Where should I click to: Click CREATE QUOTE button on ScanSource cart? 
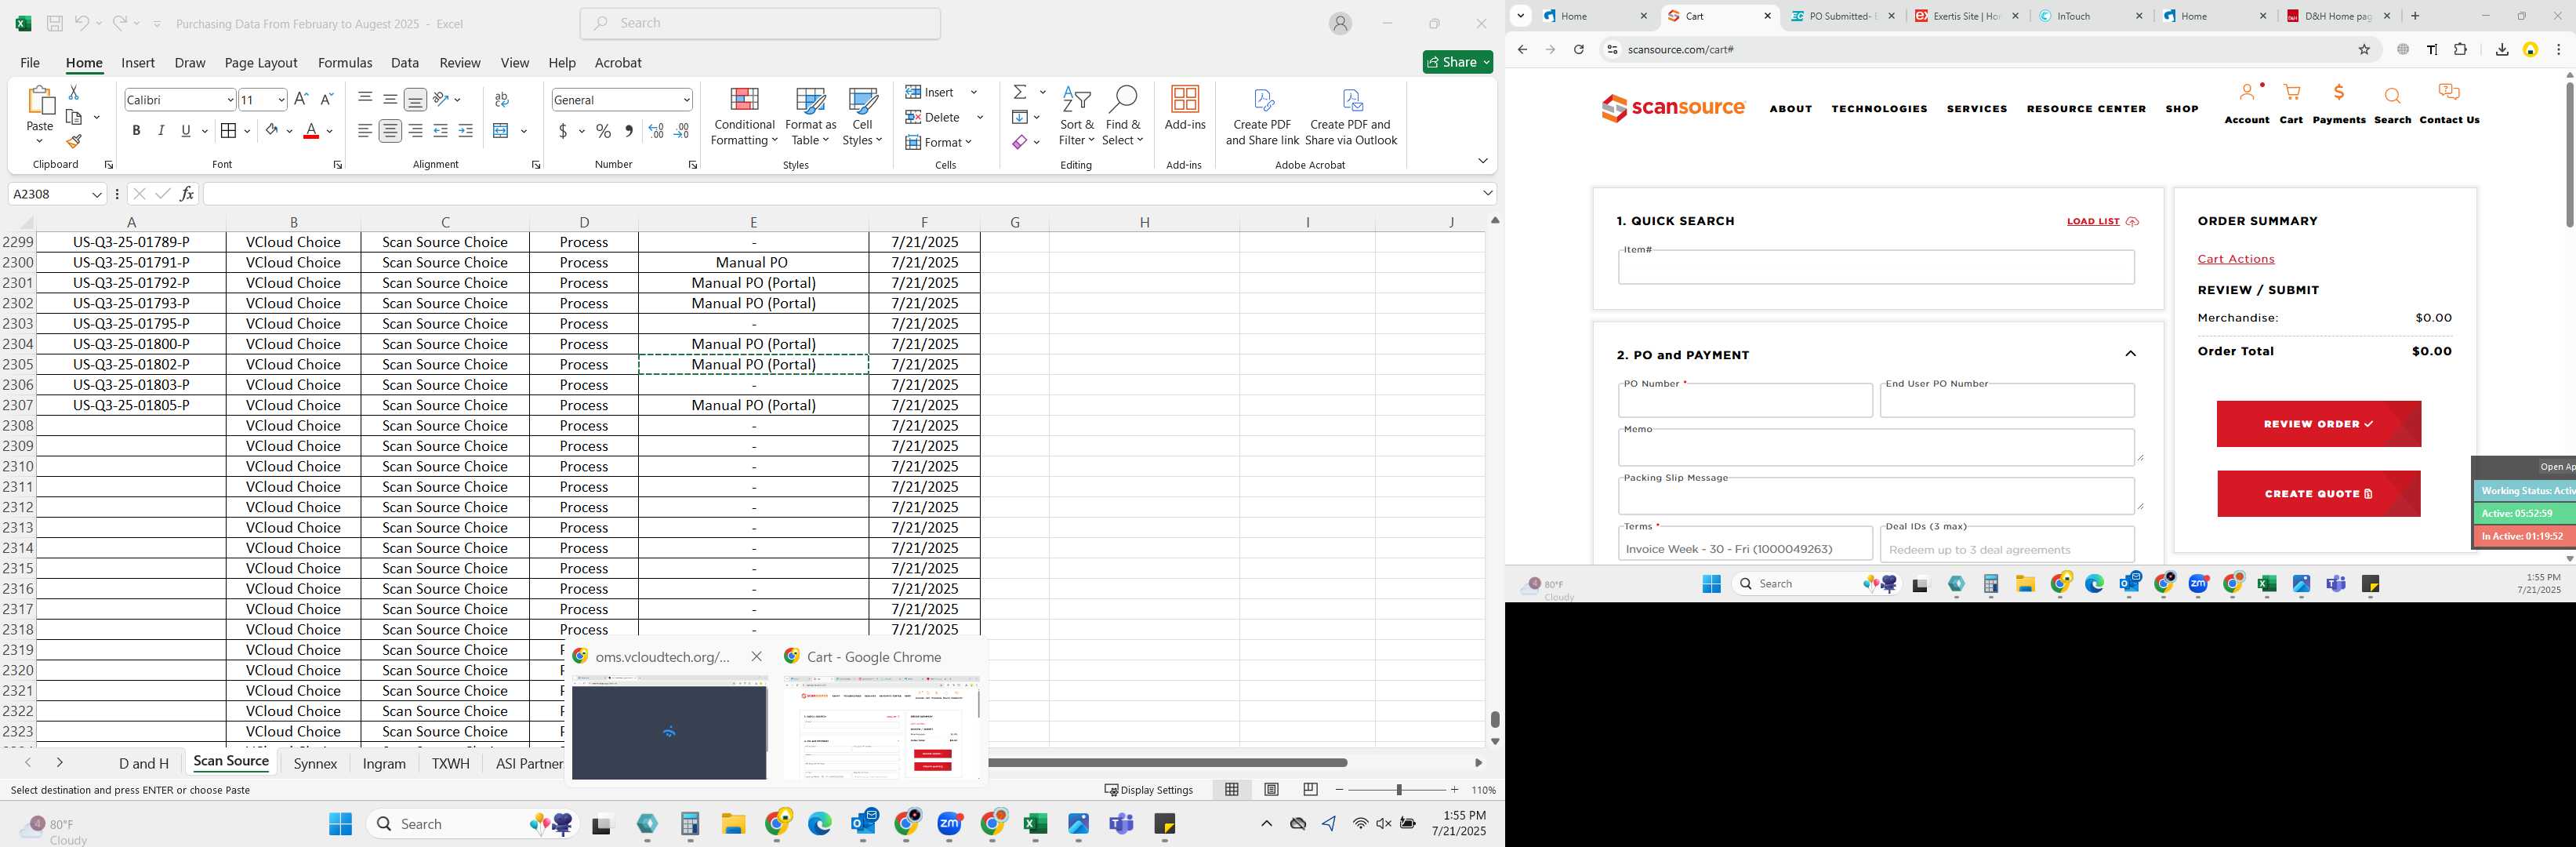pos(2318,494)
